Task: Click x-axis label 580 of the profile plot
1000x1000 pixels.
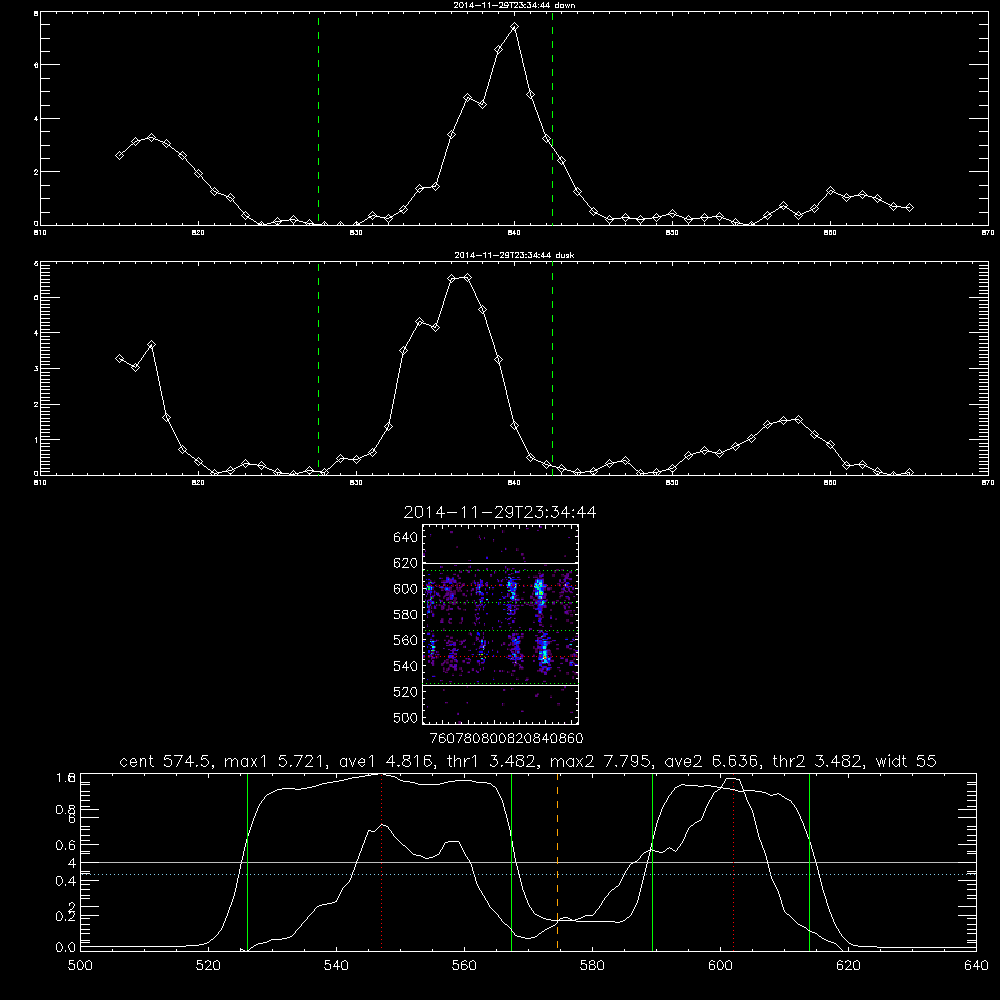Action: [592, 965]
